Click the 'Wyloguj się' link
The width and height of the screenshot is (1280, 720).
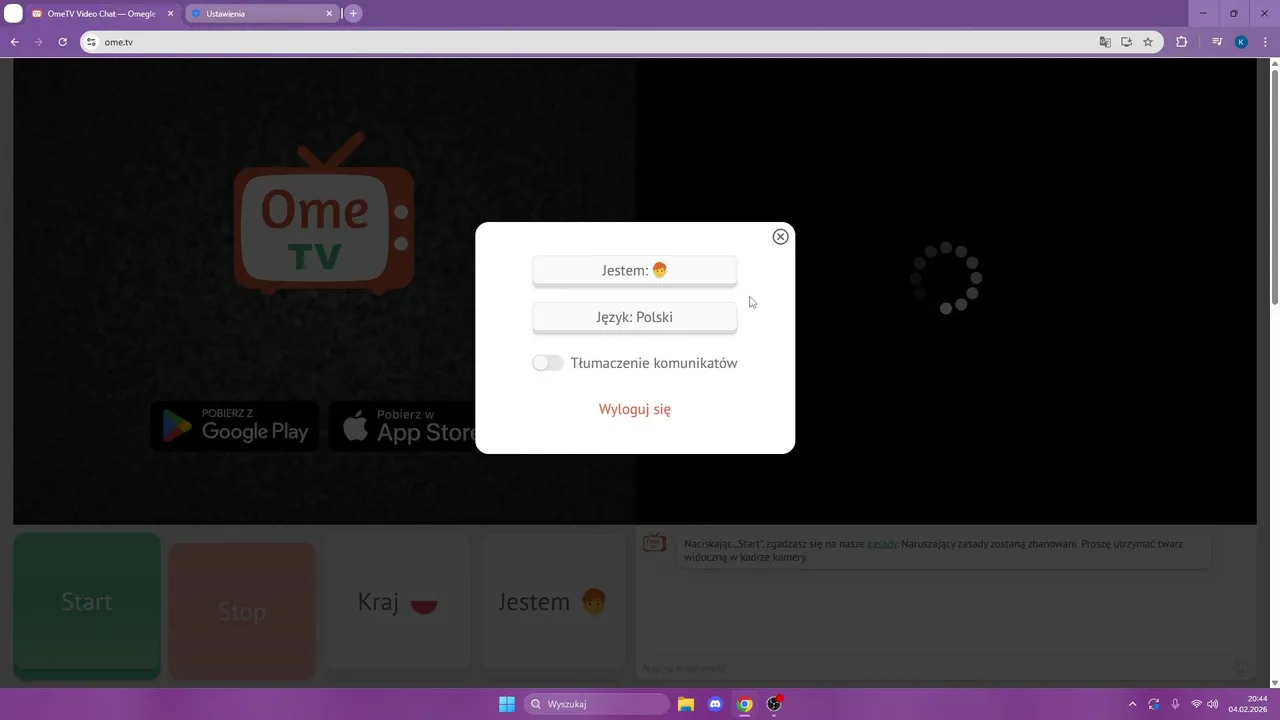tap(635, 409)
